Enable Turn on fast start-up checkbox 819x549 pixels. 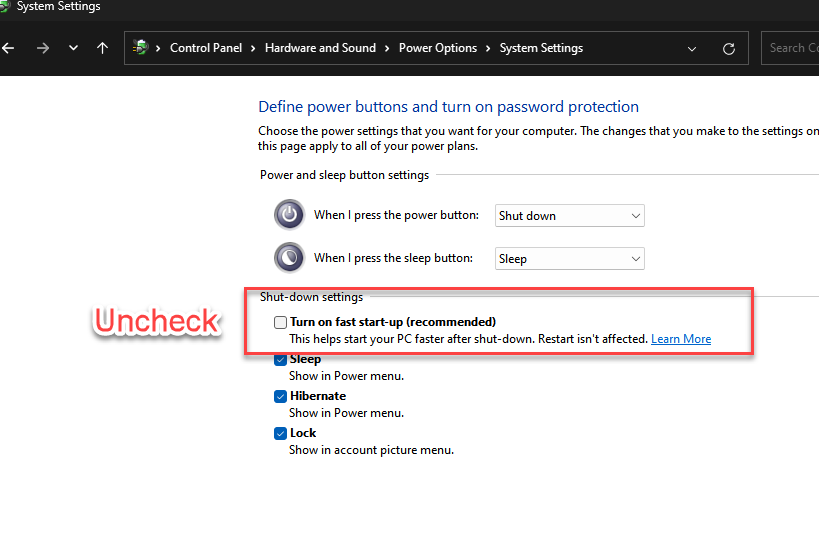tap(280, 322)
